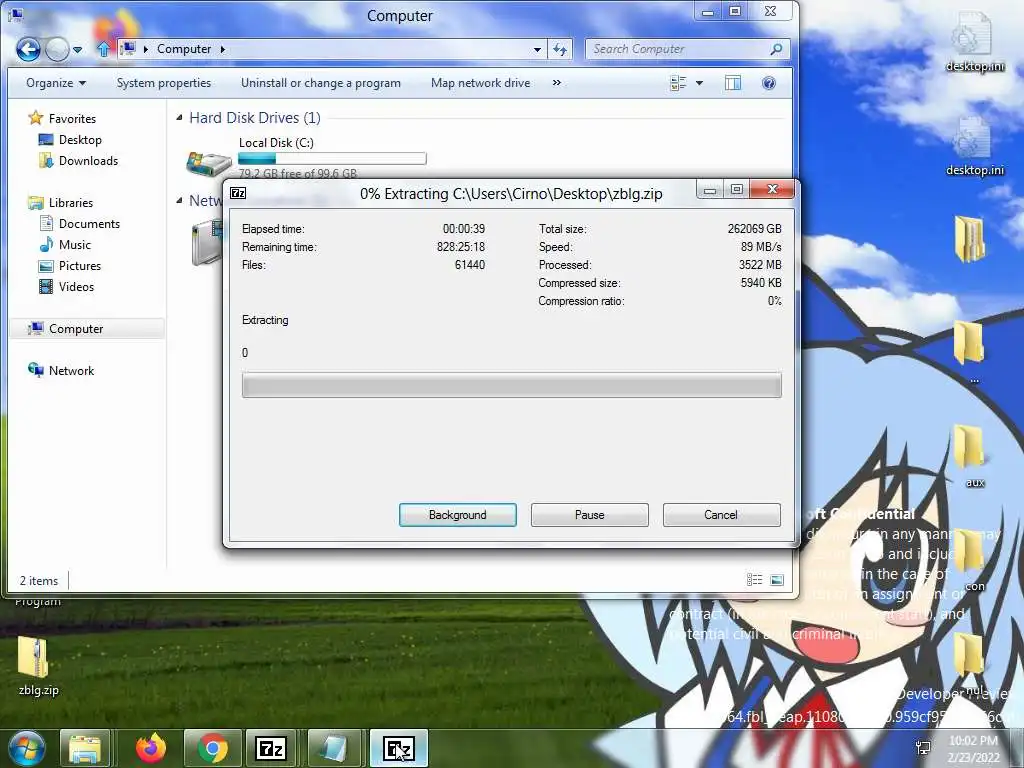Click the 2 items status text
1024x768 pixels.
tap(39, 581)
